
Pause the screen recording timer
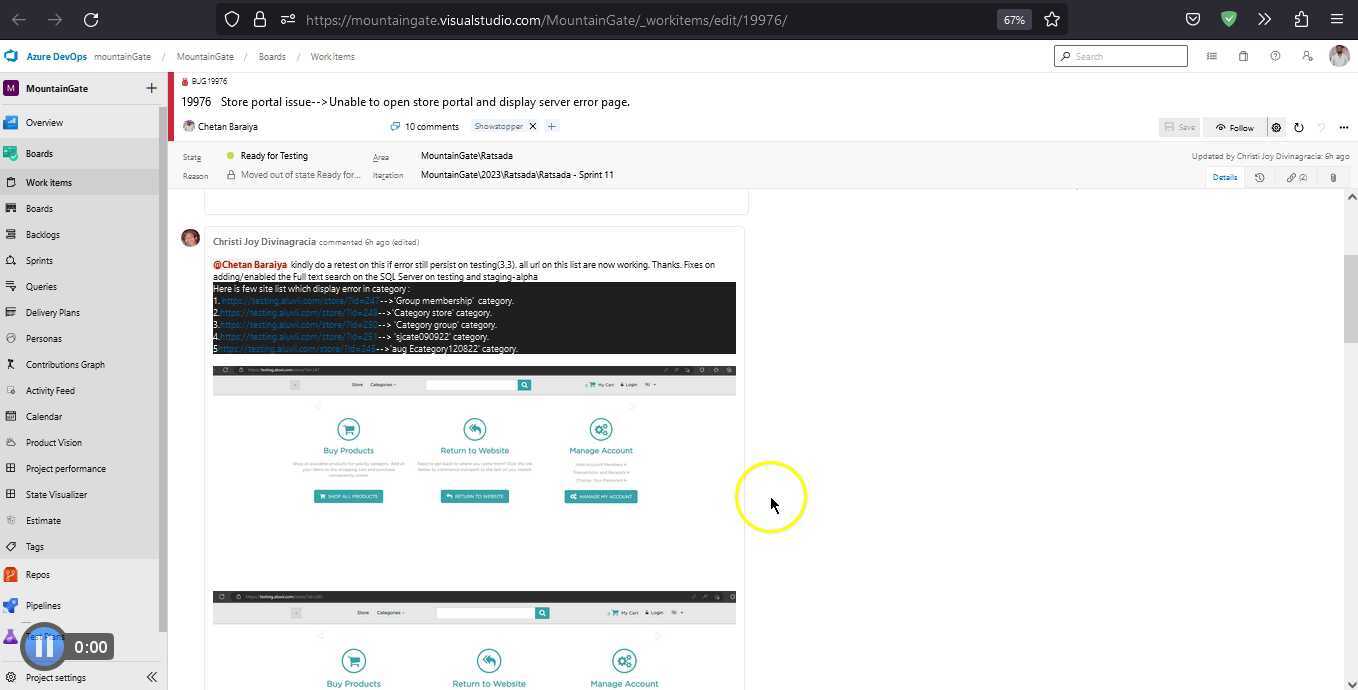point(44,646)
